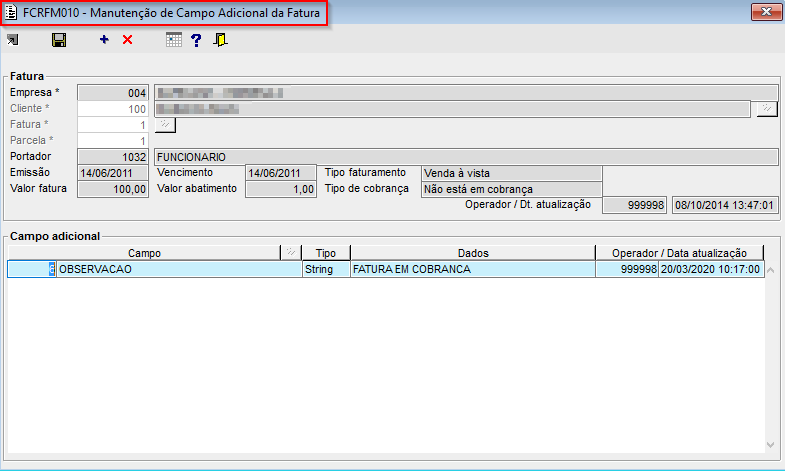Click the Operador field 999998 in Fatura
Image resolution: width=785 pixels, height=471 pixels.
634,205
